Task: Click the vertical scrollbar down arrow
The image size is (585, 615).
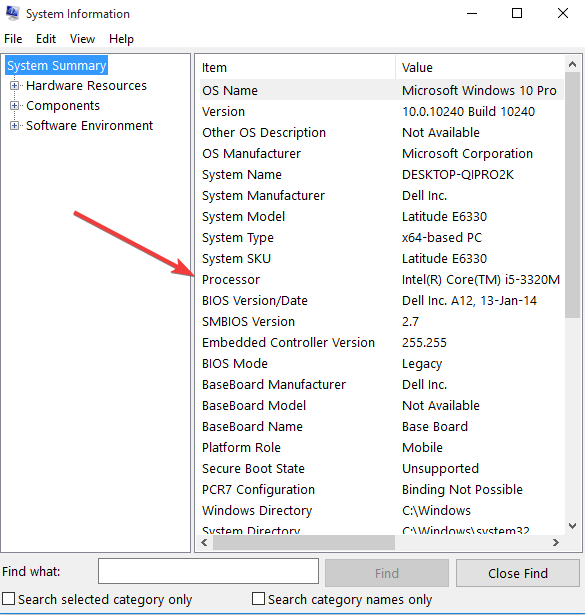Action: pyautogui.click(x=572, y=526)
